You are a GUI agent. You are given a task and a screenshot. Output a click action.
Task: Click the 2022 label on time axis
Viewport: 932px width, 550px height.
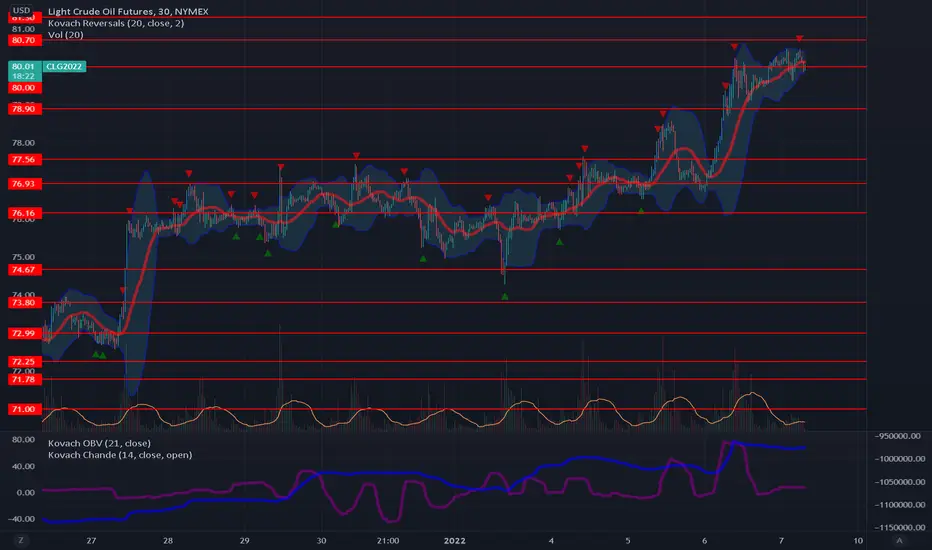tap(455, 540)
